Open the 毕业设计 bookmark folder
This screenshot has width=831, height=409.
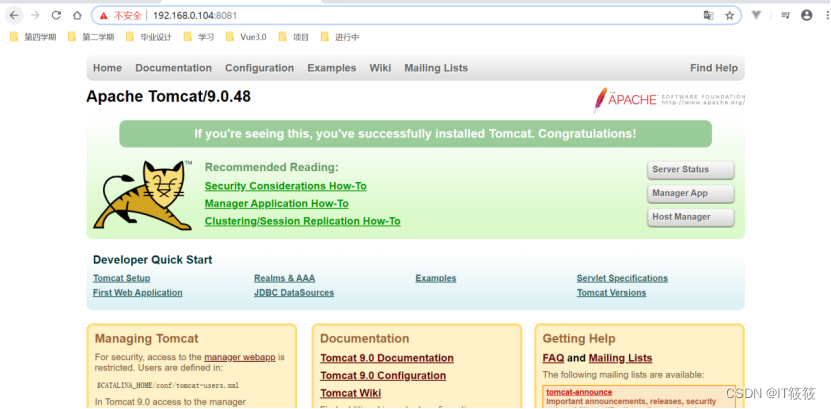point(149,37)
